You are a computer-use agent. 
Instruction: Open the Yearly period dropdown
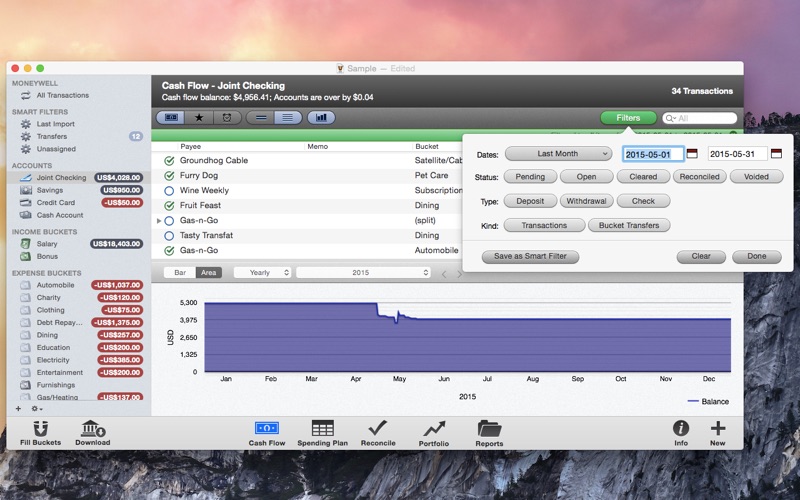(262, 272)
